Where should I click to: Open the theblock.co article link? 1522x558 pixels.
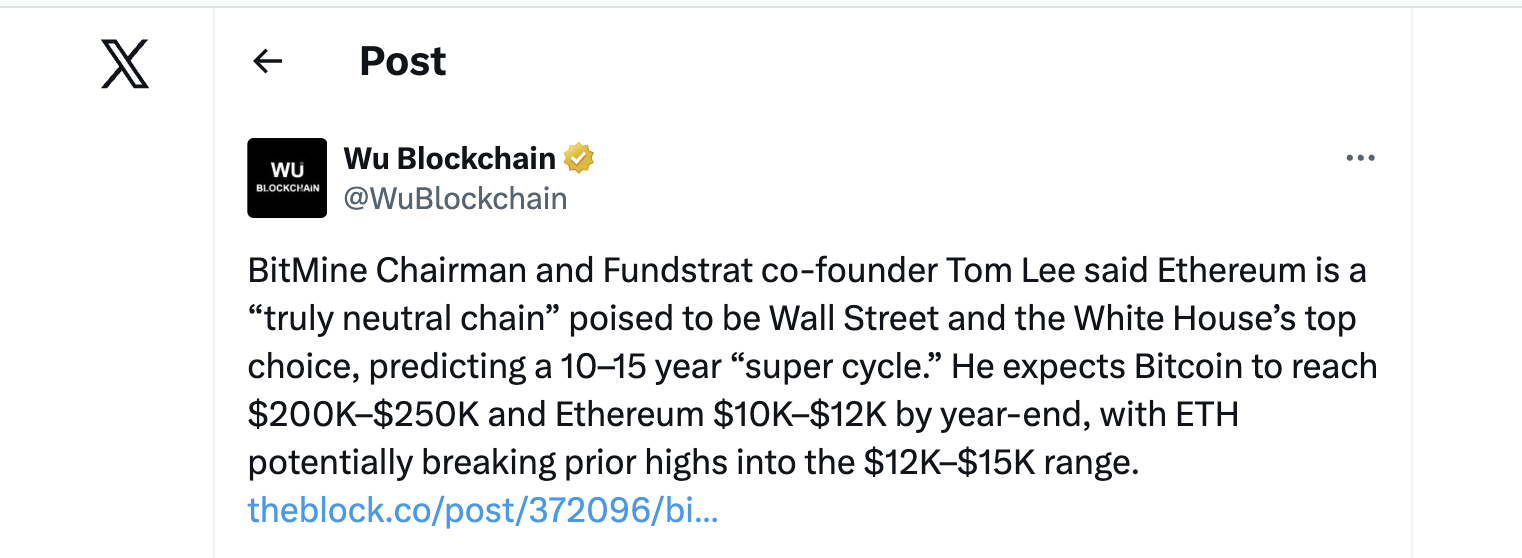click(x=482, y=511)
